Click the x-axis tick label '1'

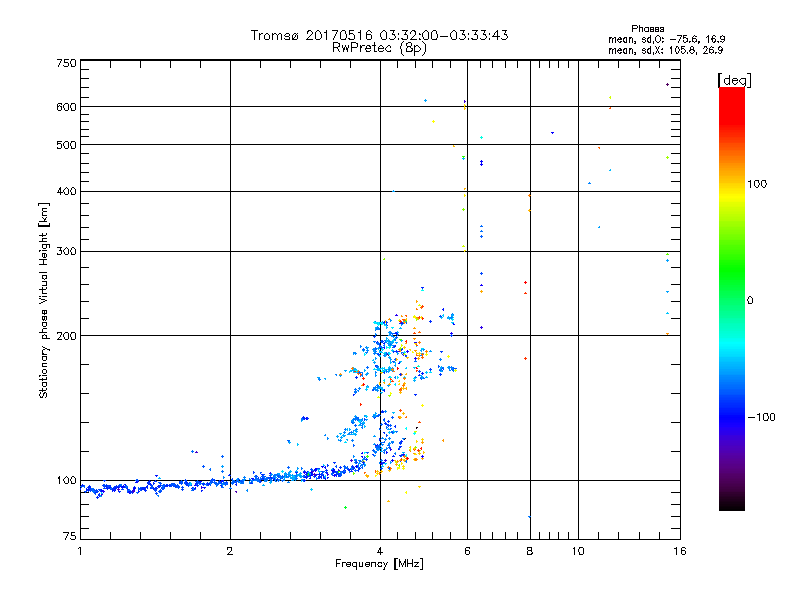[80, 551]
